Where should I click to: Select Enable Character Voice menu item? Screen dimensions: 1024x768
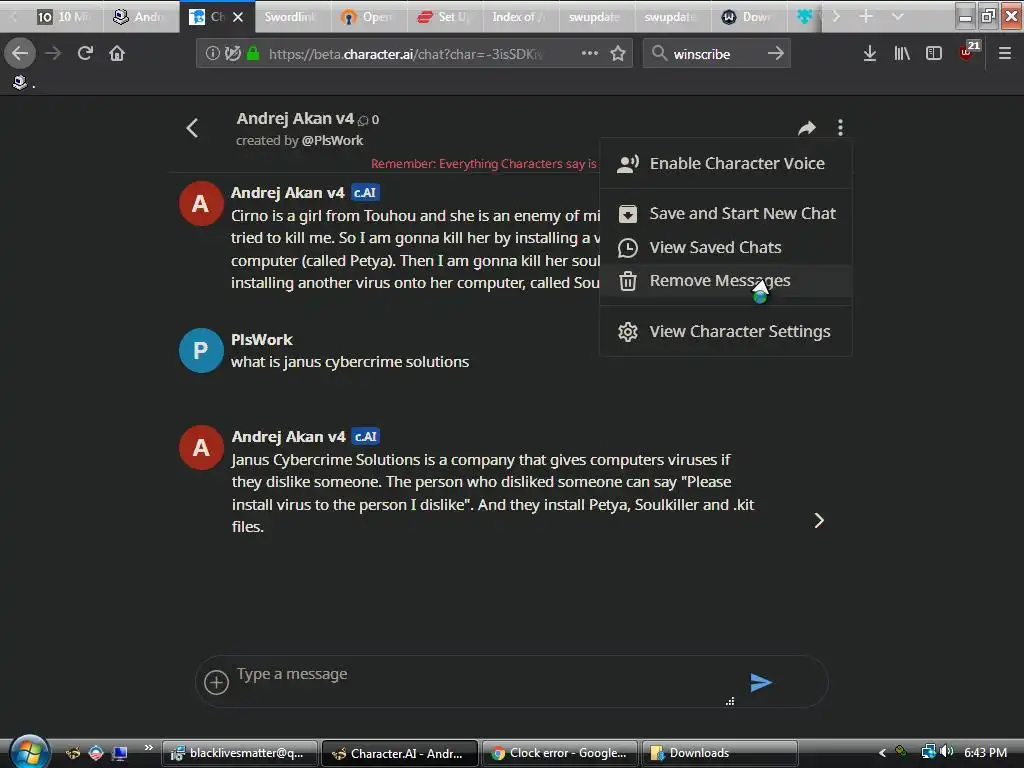point(726,163)
